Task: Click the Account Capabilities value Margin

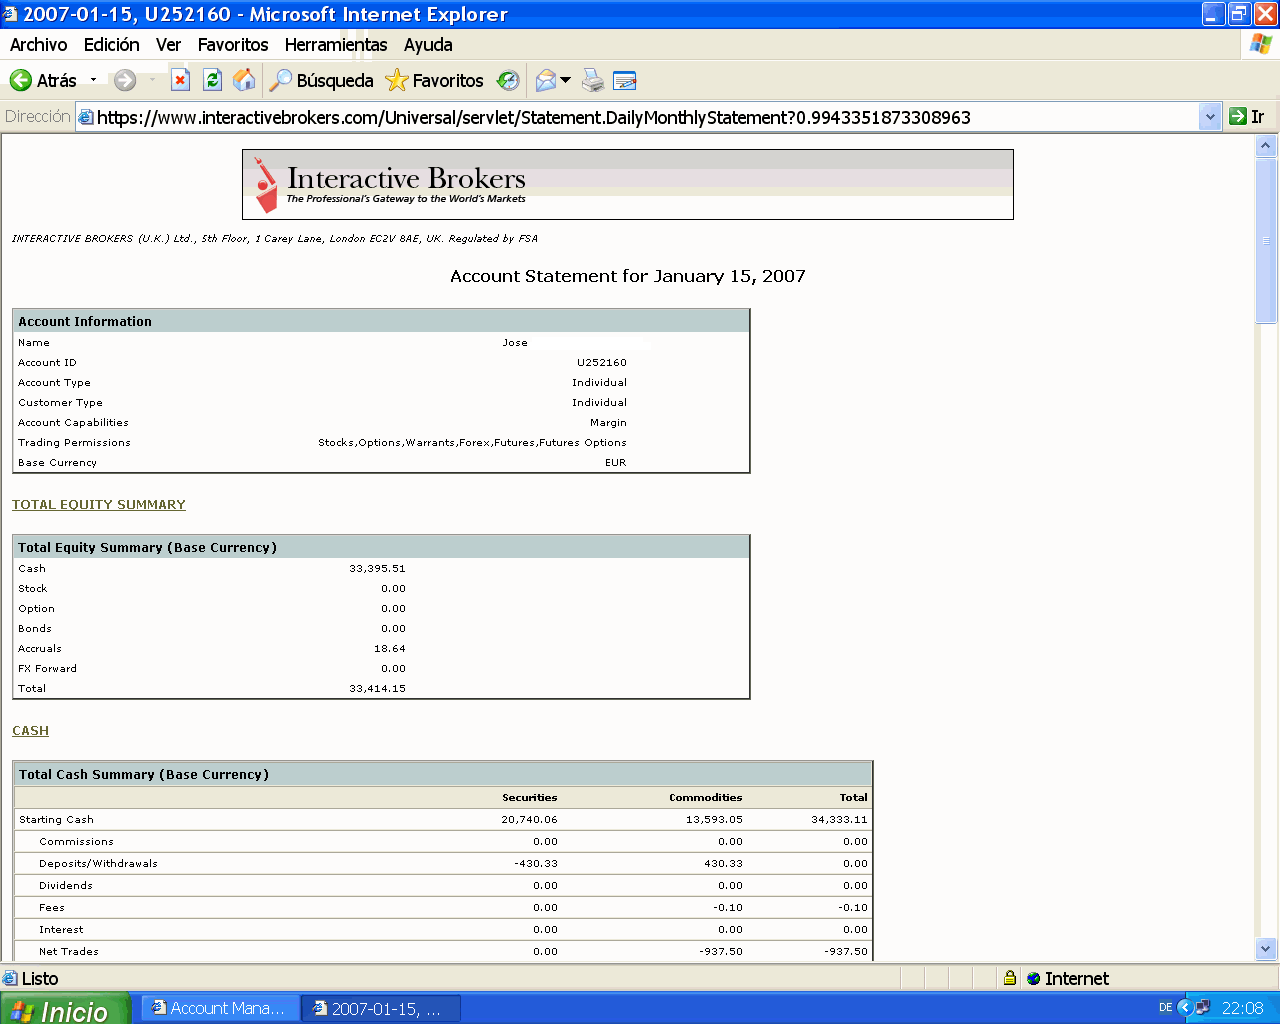Action: 608,423
